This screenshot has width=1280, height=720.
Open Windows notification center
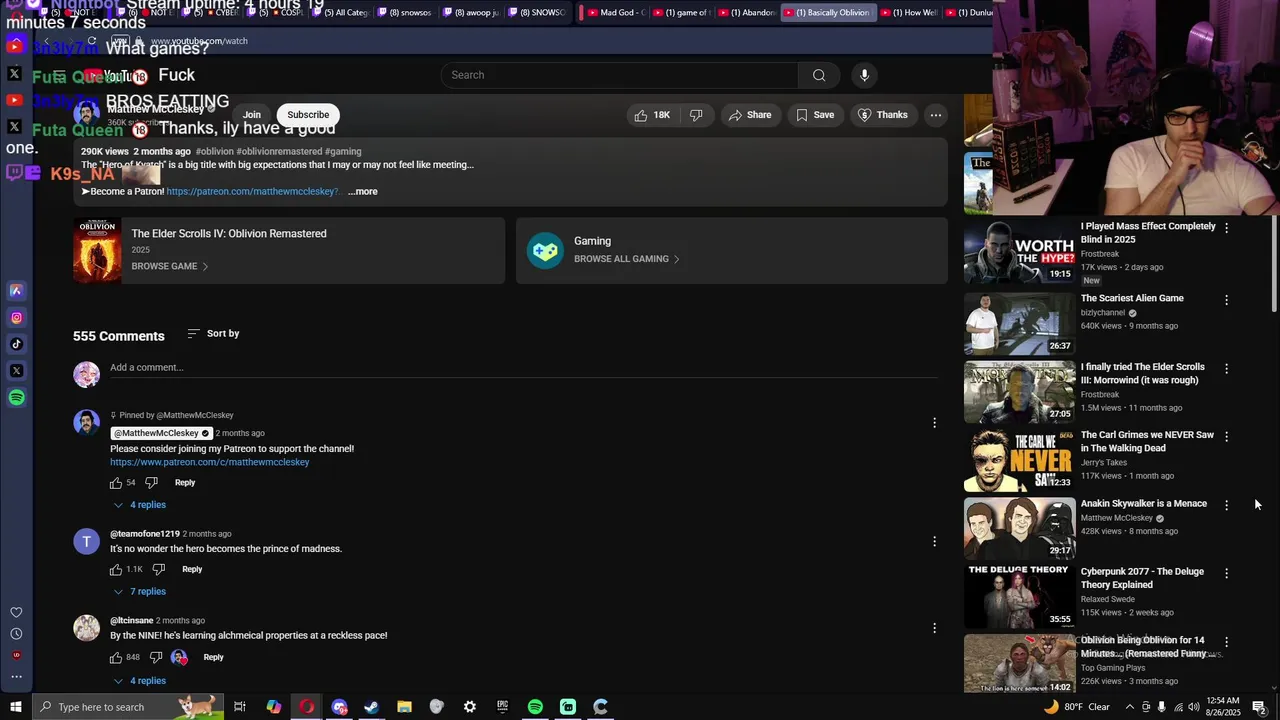(x=1259, y=707)
